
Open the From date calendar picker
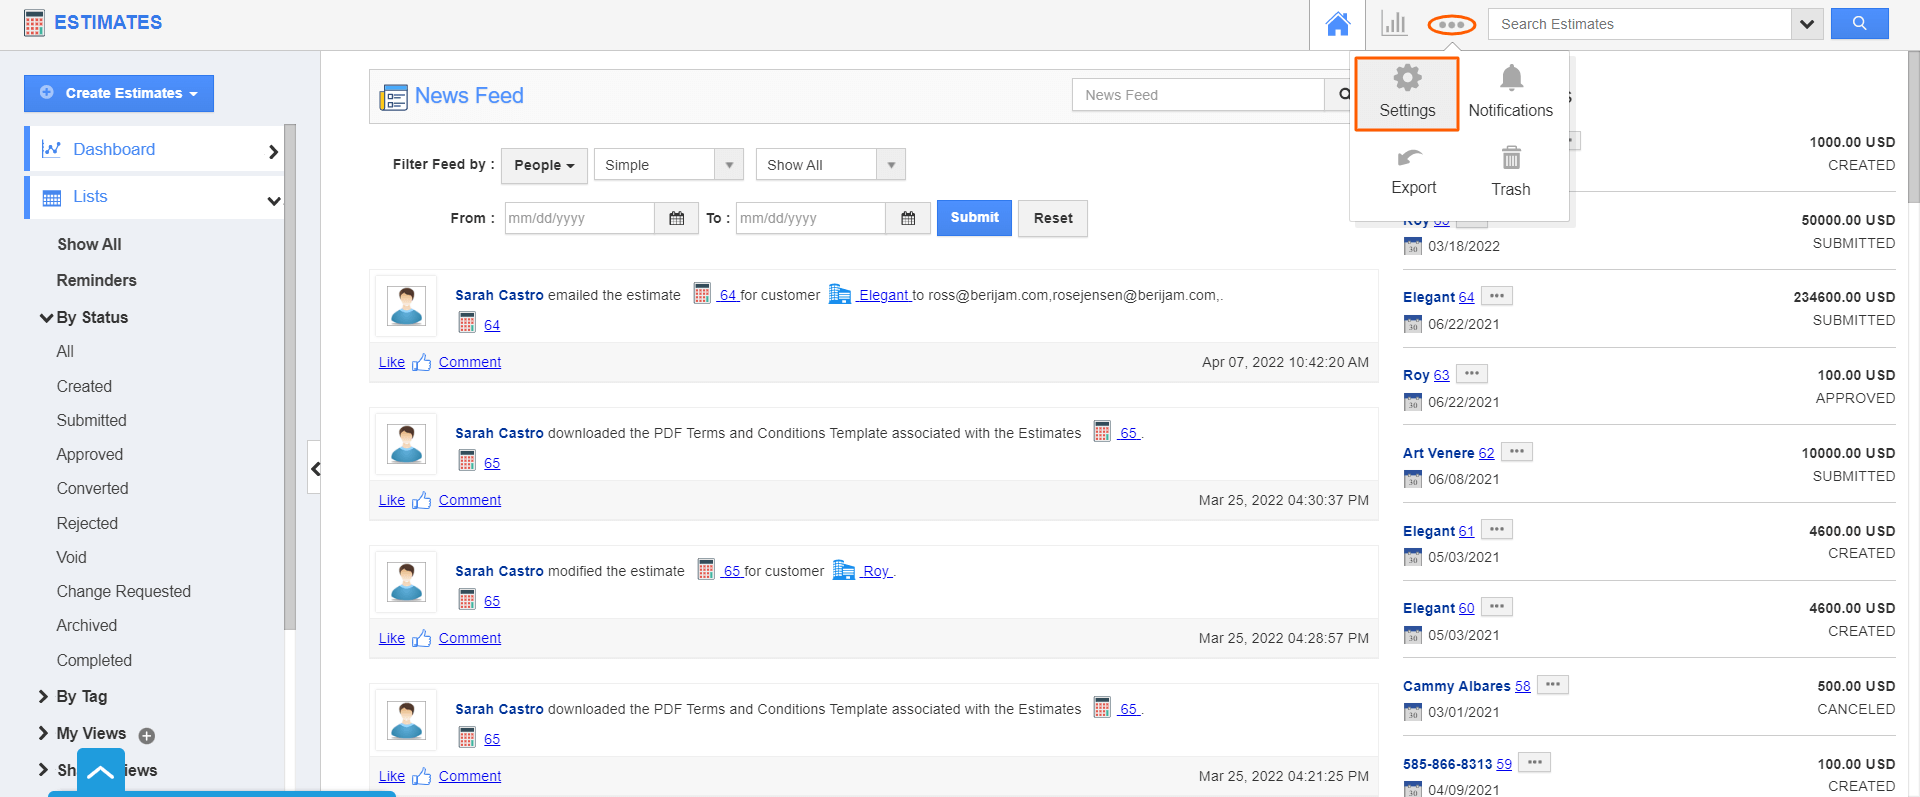point(677,218)
